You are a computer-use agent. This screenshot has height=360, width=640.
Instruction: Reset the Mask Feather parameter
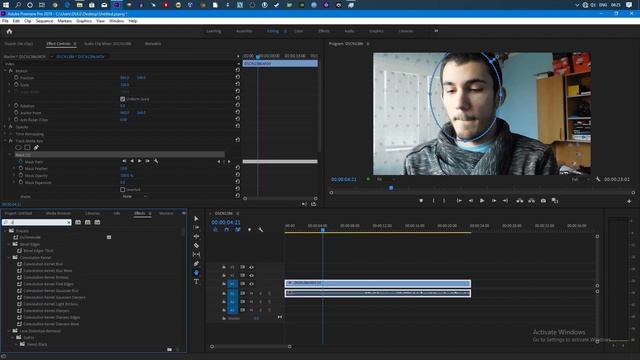[x=238, y=168]
